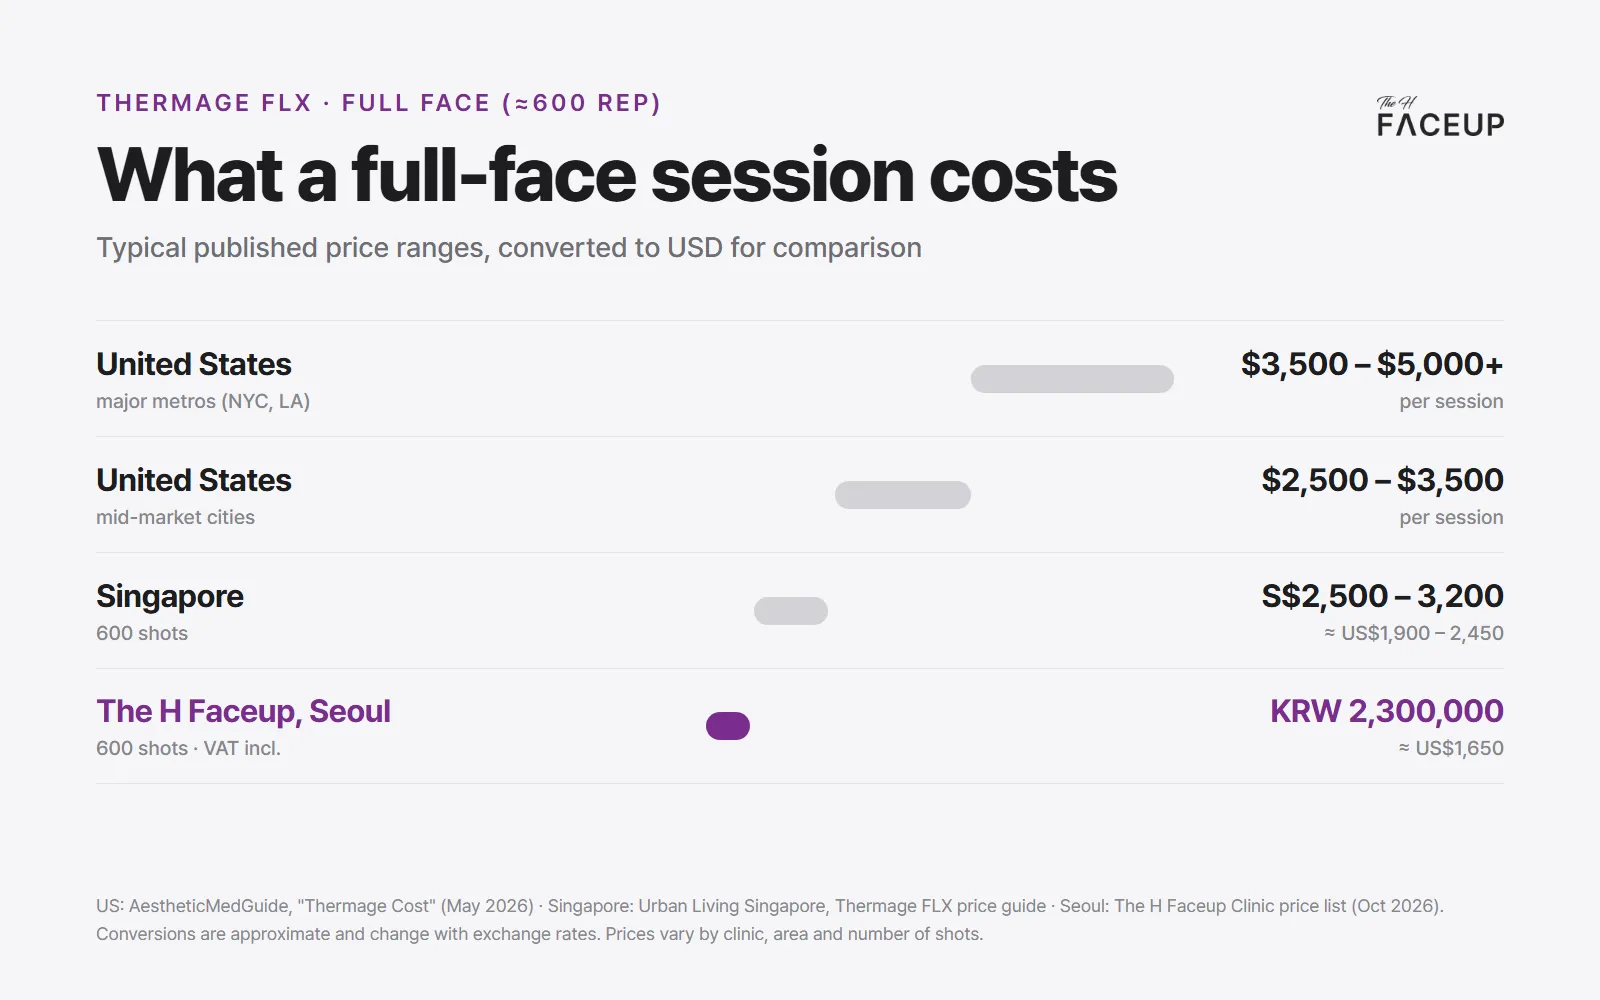The height and width of the screenshot is (1000, 1600).
Task: Click the ≈ US$1,650 conversion text
Action: 1451,748
